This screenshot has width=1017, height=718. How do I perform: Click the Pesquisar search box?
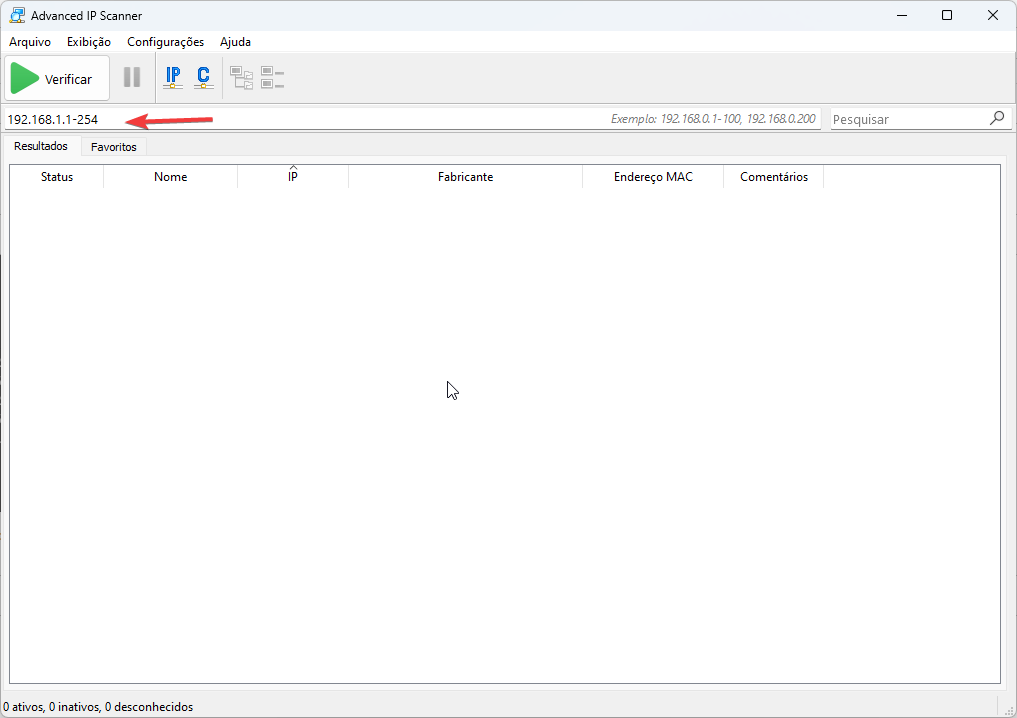pos(905,119)
